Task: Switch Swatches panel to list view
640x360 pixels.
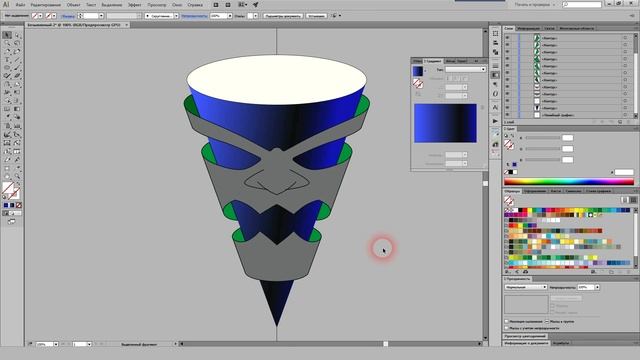Action: coord(624,200)
